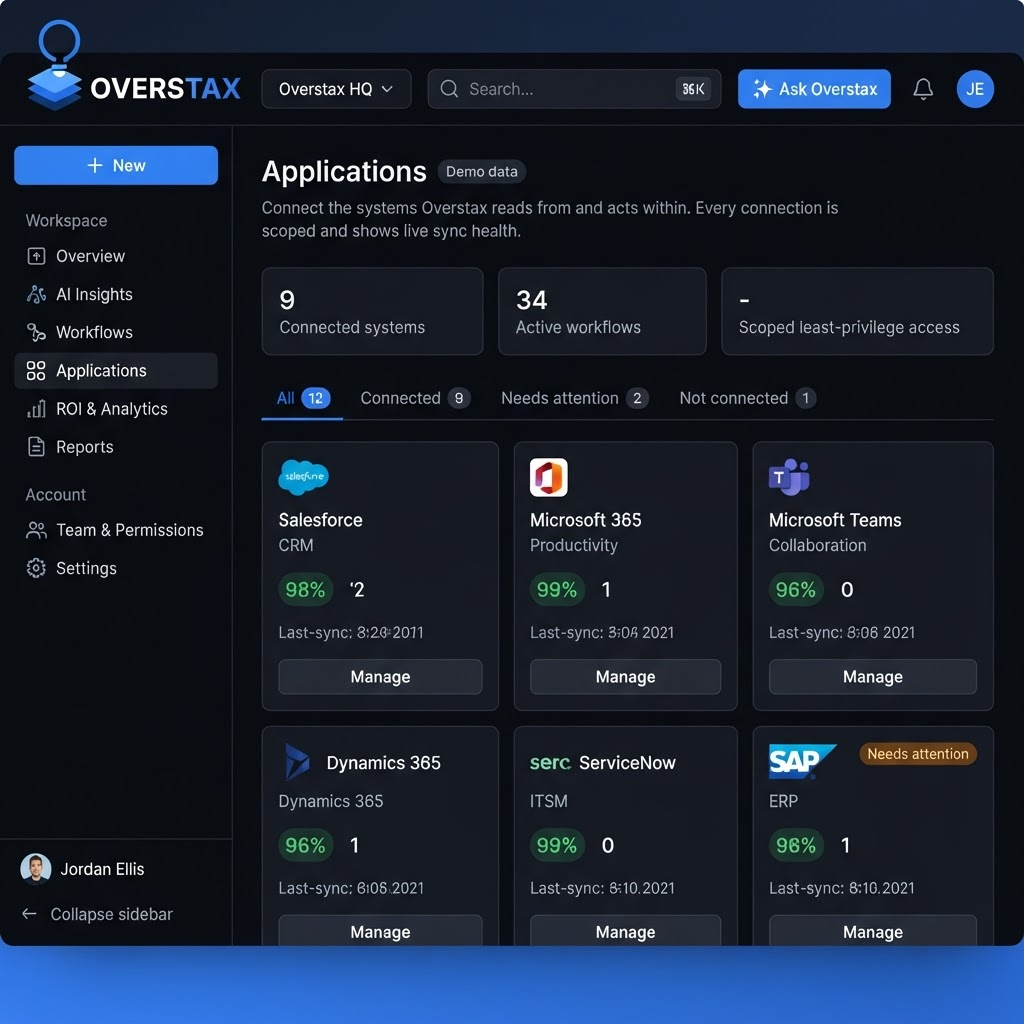This screenshot has width=1024, height=1024.
Task: Click the 34 Active workflows card
Action: pos(602,311)
